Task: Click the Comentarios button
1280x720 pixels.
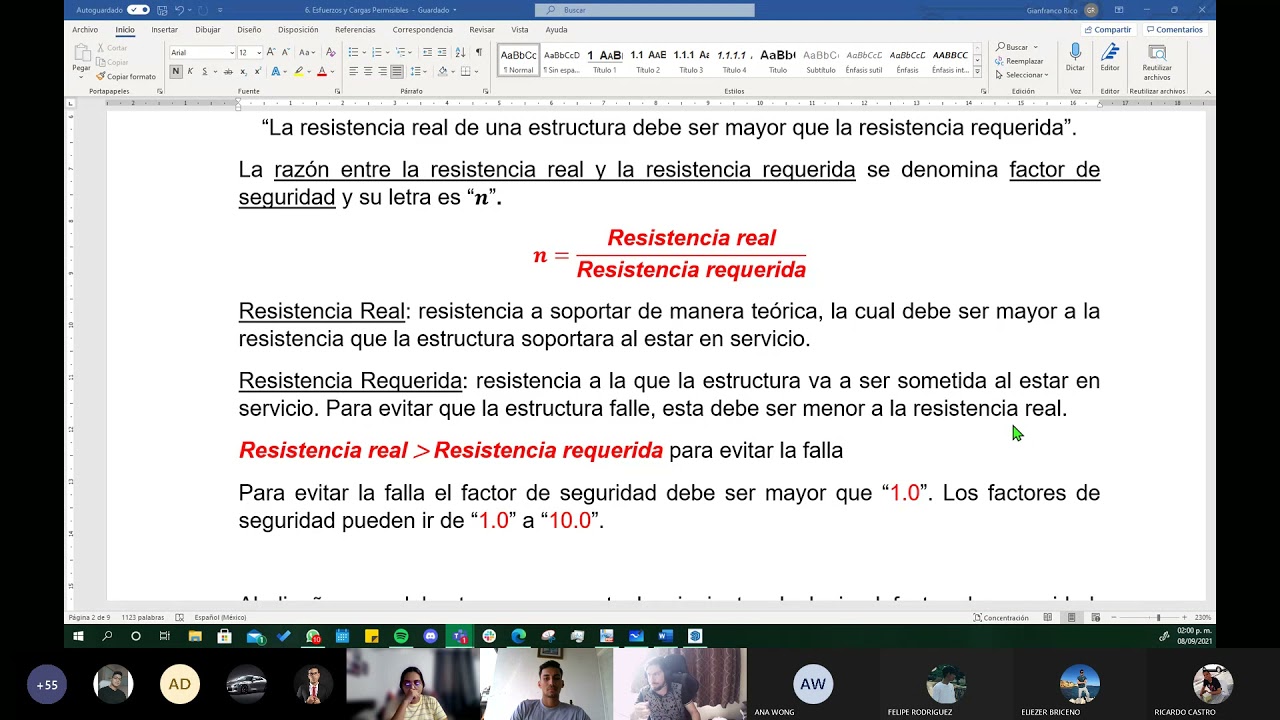Action: (1175, 30)
